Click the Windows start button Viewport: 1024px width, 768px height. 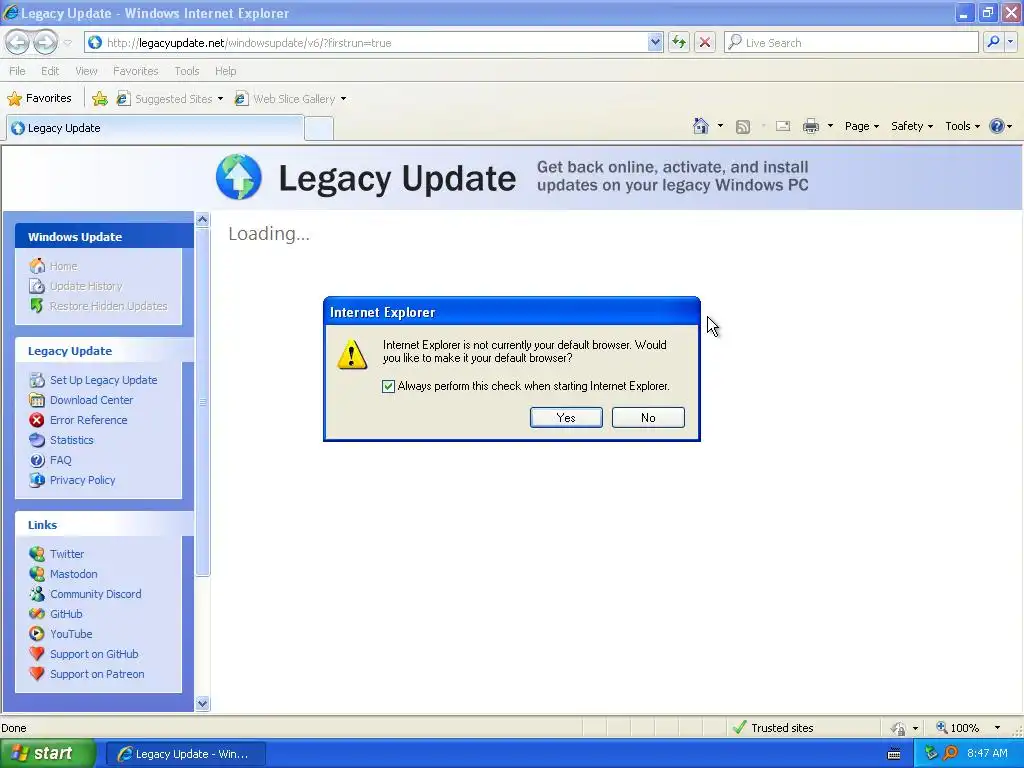pos(47,753)
